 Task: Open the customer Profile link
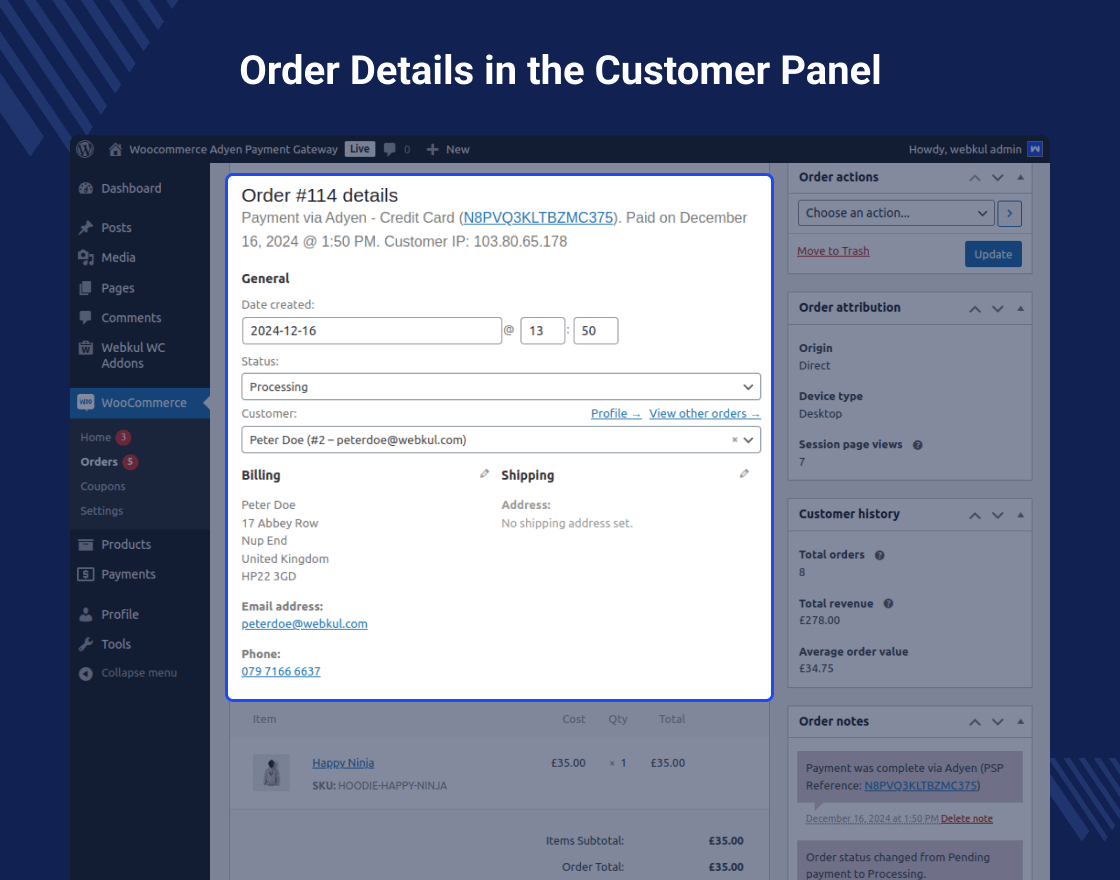[616, 414]
